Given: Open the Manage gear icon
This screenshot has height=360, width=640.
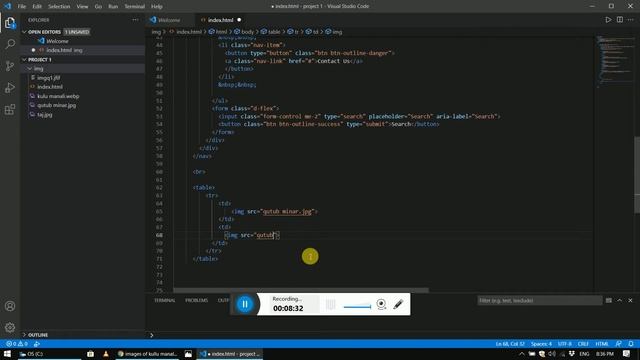Looking at the screenshot, I should click(10, 327).
